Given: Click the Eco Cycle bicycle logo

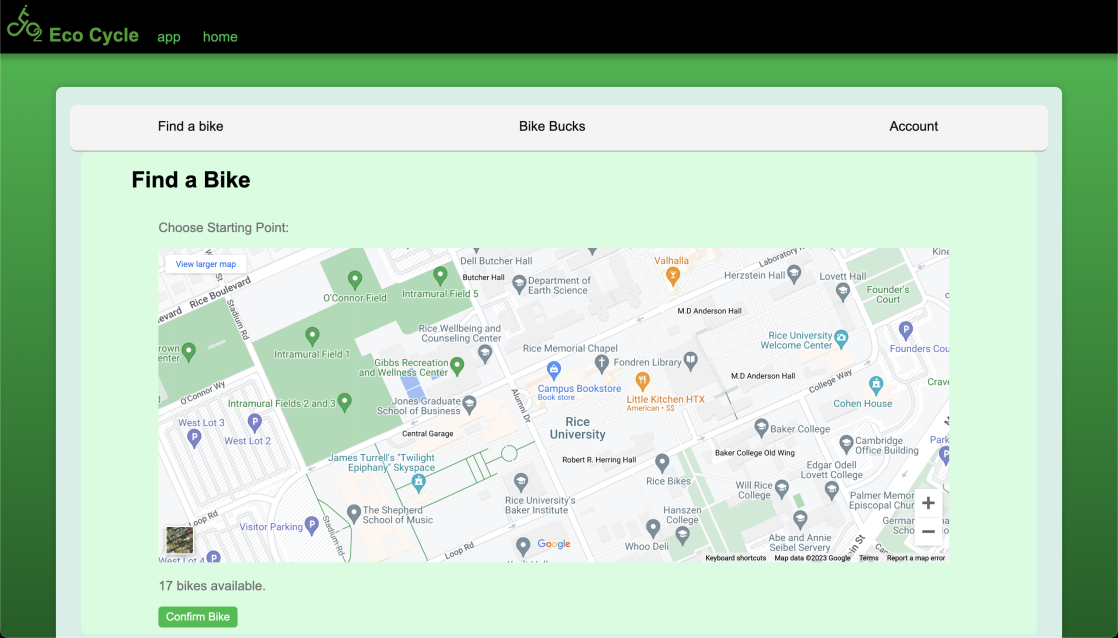Looking at the screenshot, I should (24, 24).
